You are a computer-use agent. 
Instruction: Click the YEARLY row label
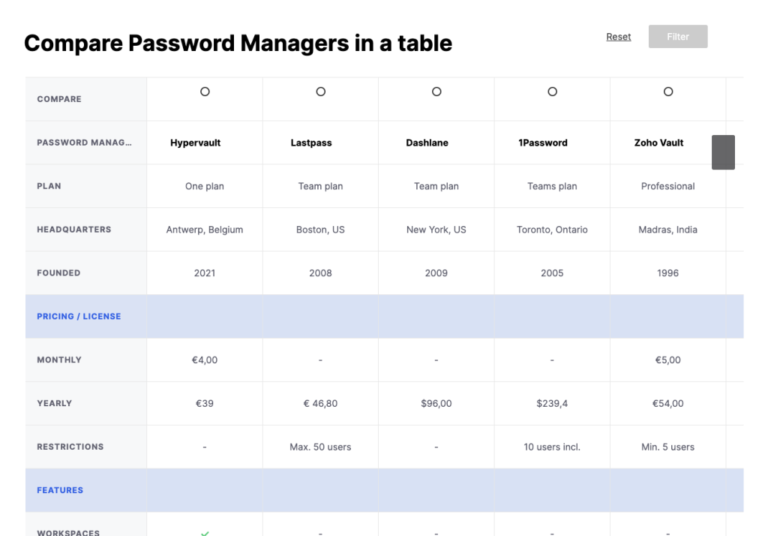[54, 403]
